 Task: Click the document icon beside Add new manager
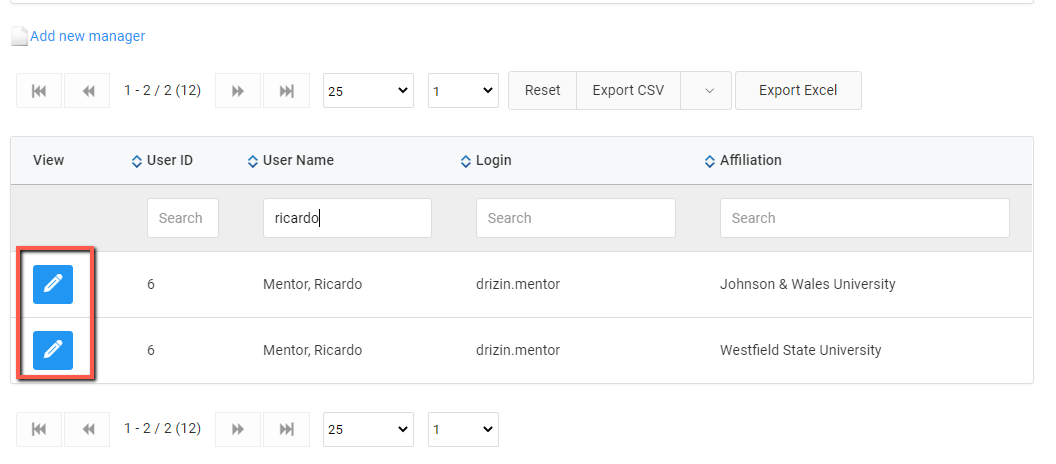(x=20, y=36)
